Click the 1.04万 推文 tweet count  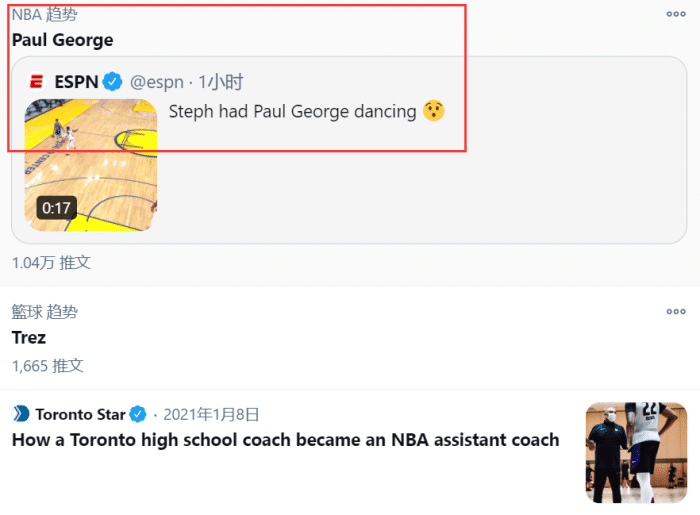coord(51,262)
